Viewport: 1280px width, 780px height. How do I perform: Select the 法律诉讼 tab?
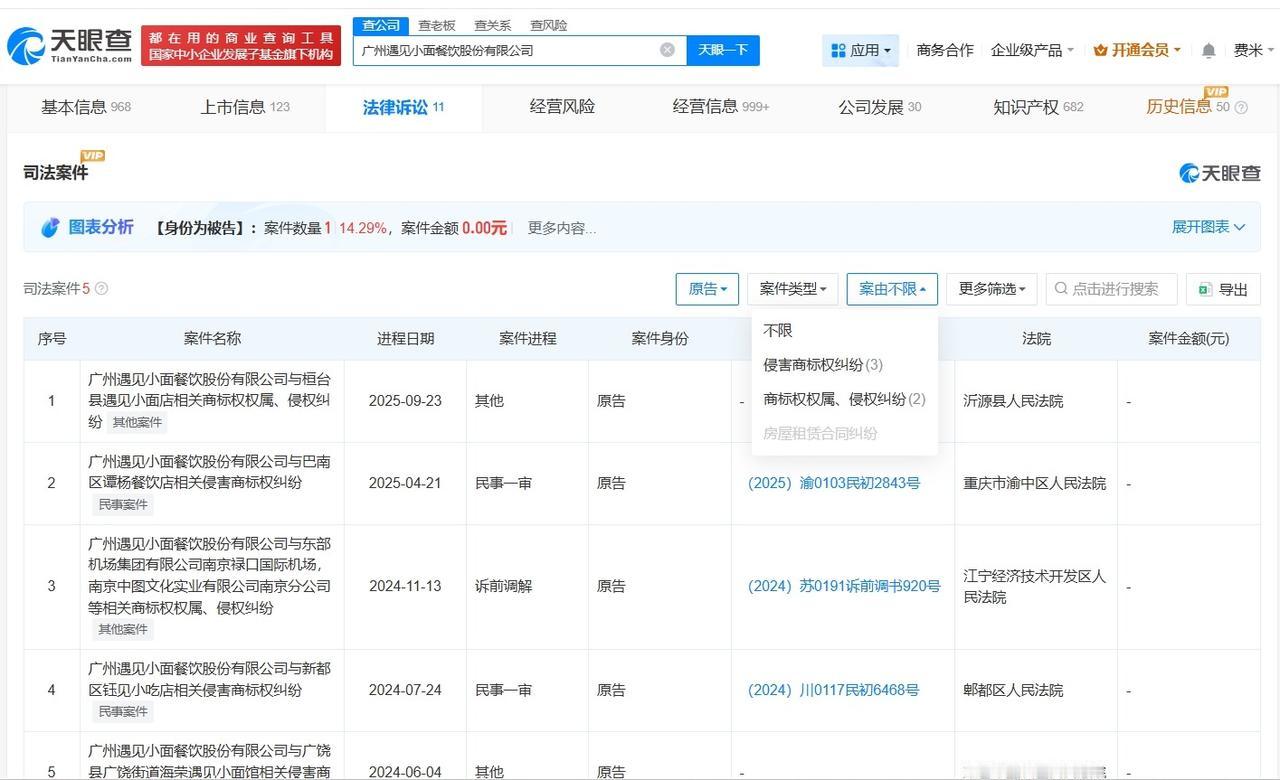click(403, 107)
